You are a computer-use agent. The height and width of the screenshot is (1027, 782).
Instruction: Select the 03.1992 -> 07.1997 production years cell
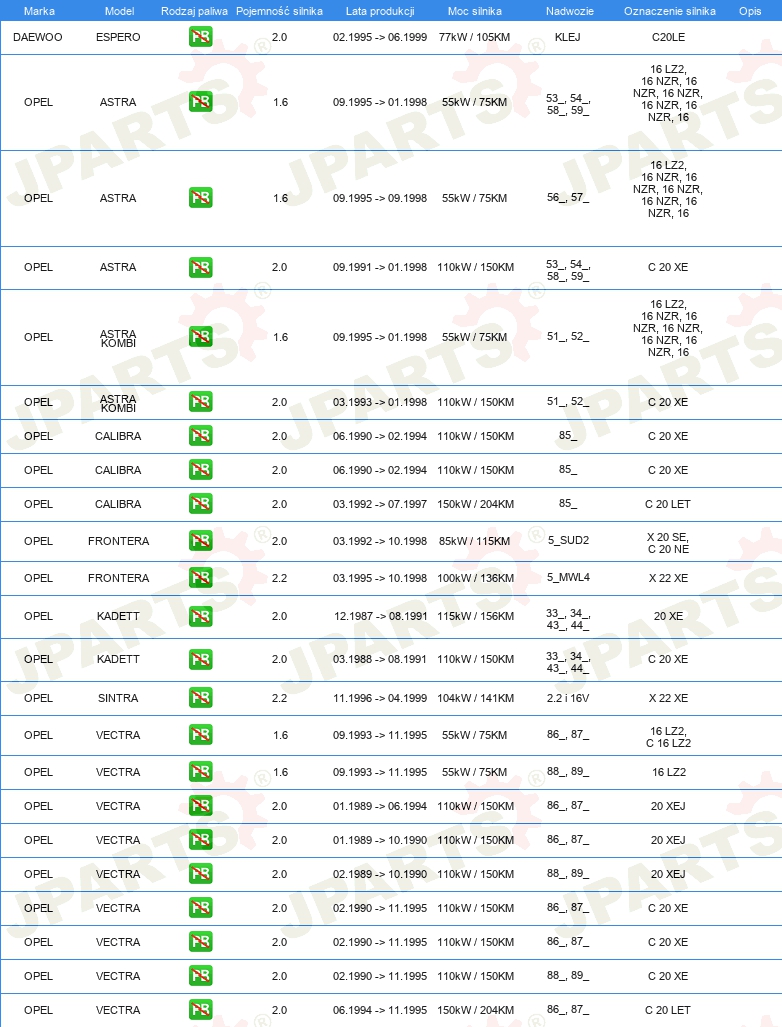coord(380,504)
